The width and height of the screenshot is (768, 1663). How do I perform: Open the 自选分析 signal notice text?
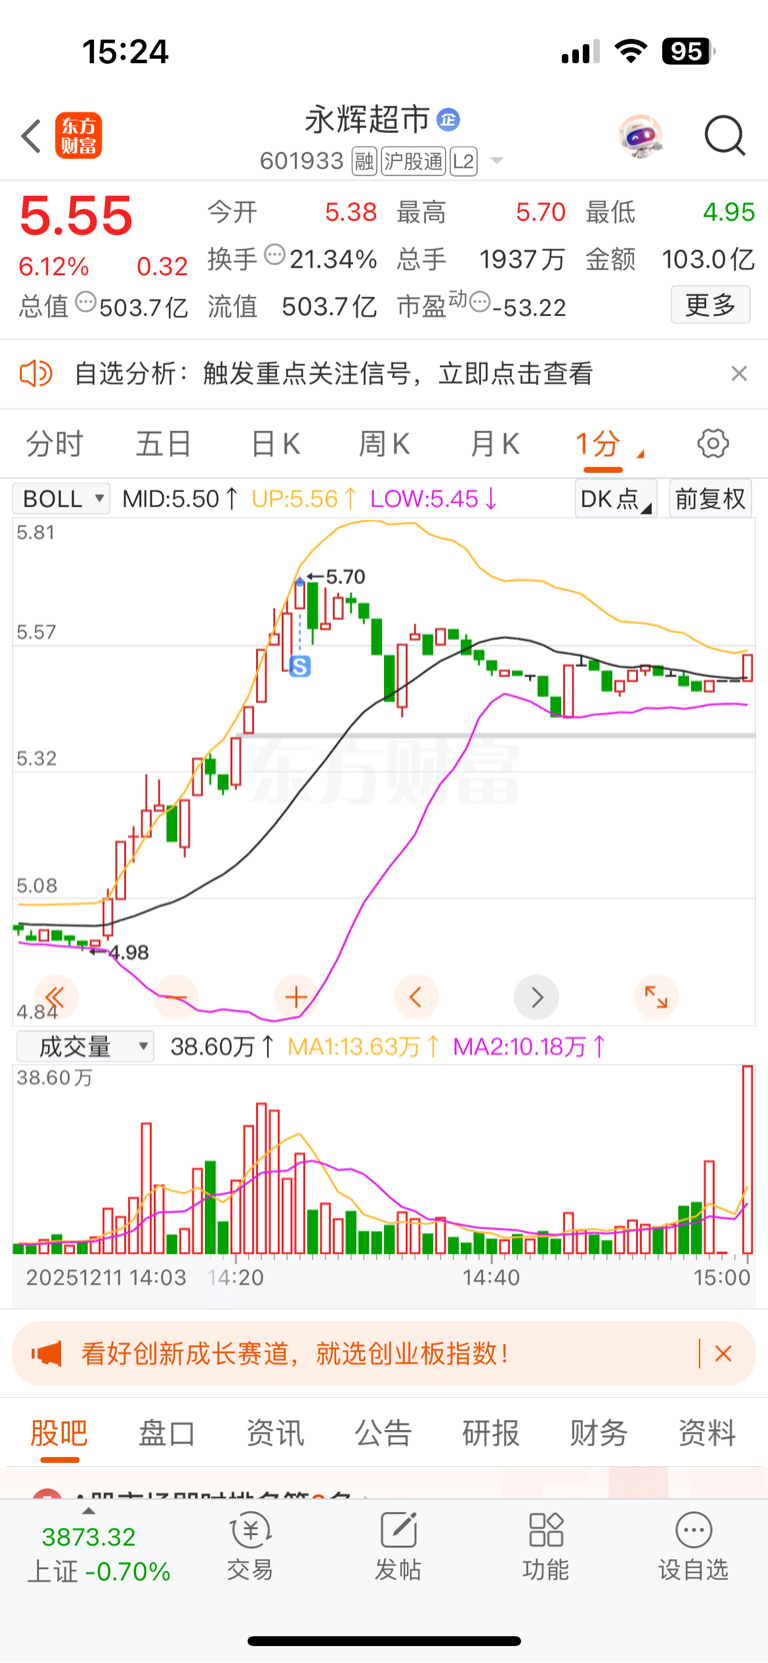[x=334, y=374]
